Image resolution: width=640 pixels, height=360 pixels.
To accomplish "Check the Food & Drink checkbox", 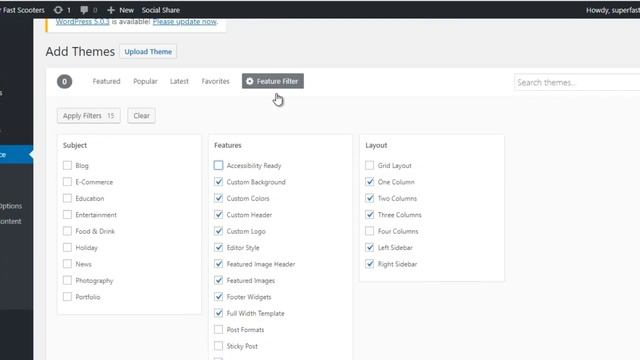I will 67,231.
